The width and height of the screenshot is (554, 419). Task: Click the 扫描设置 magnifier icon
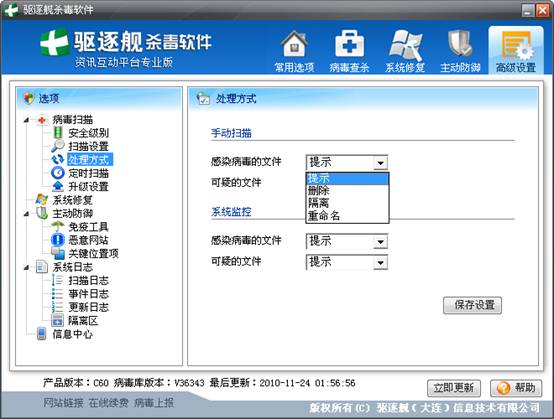click(58, 146)
